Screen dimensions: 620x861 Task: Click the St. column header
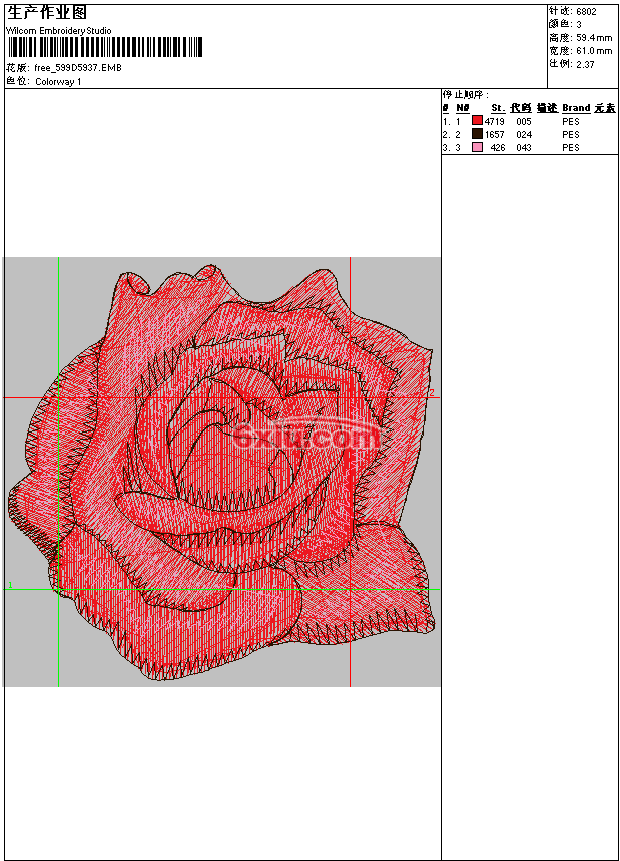(x=498, y=108)
